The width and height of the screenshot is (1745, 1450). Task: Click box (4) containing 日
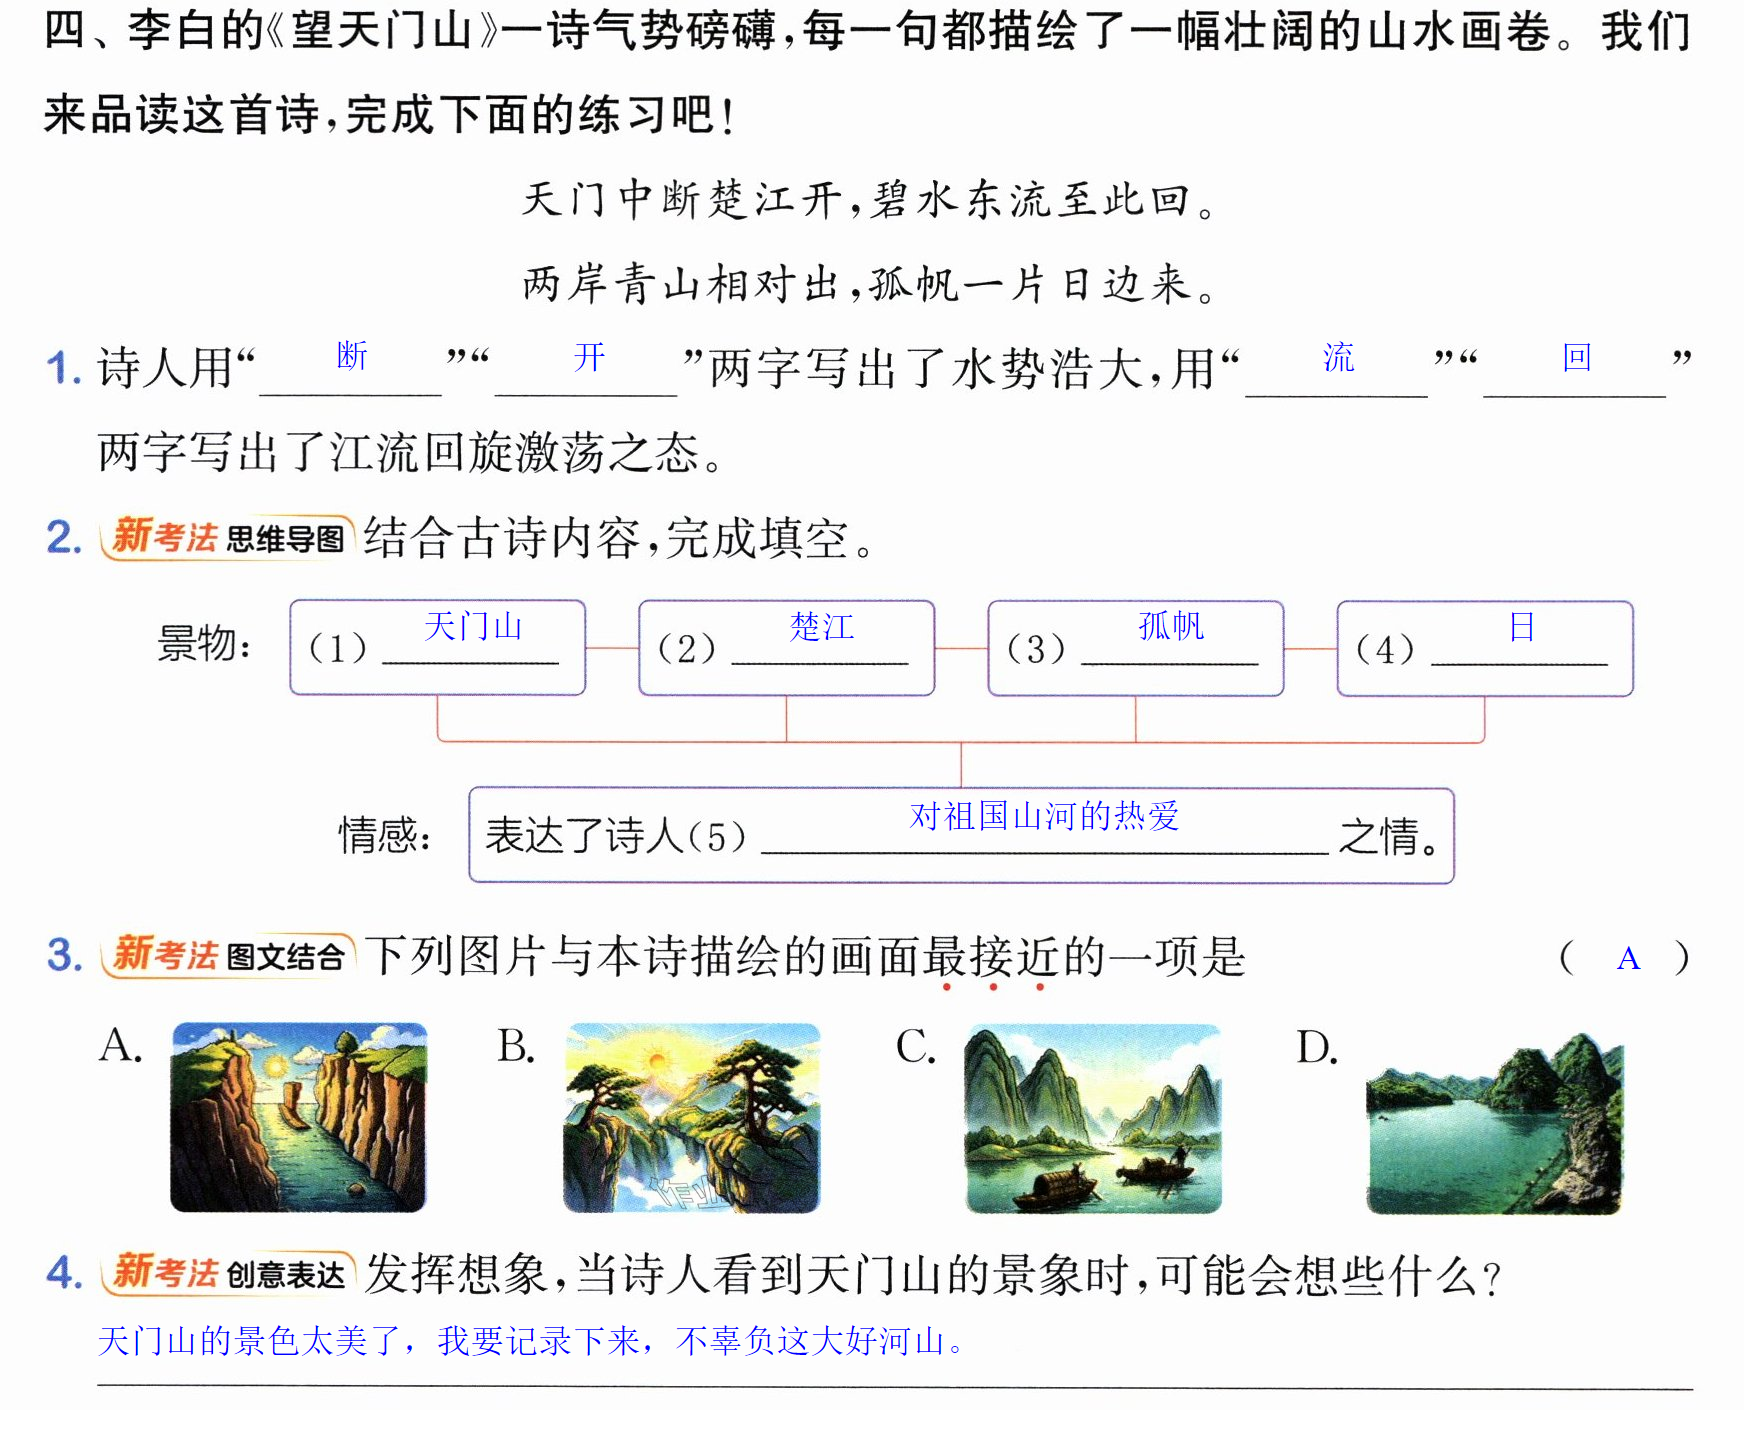tap(1485, 648)
